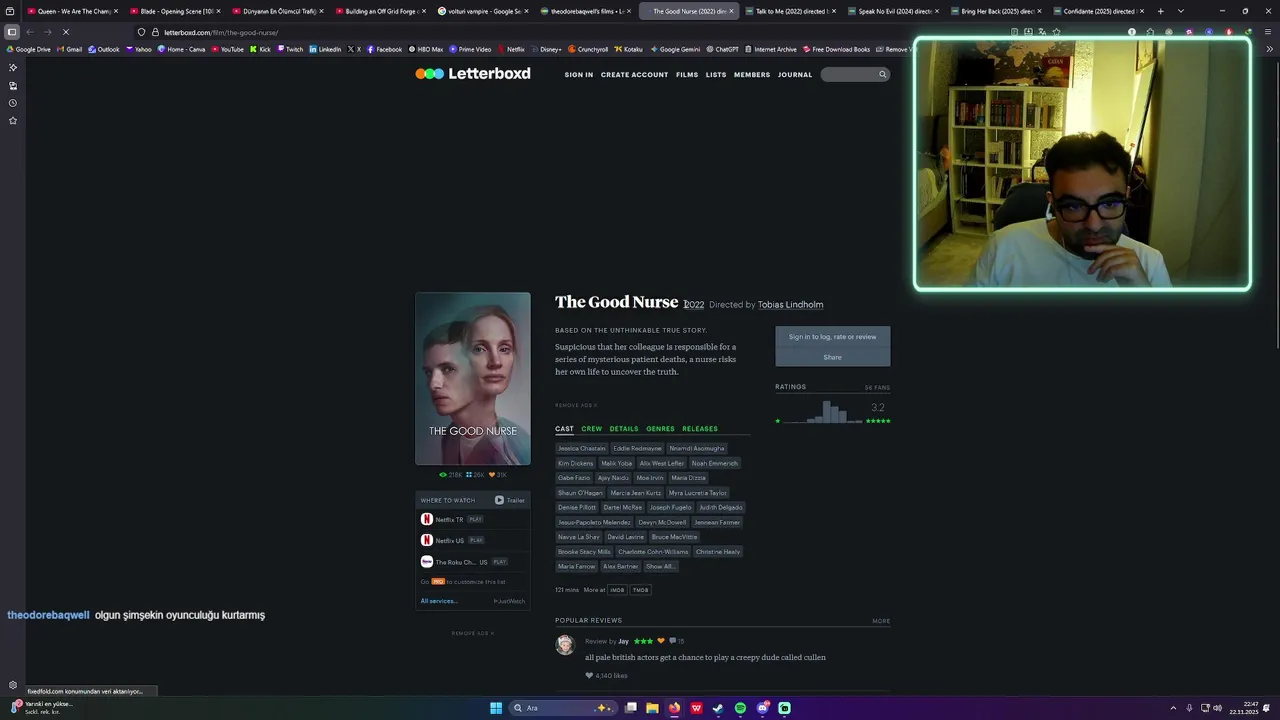Click the Windows taskbar search box
Image resolution: width=1280 pixels, height=720 pixels.
point(562,708)
